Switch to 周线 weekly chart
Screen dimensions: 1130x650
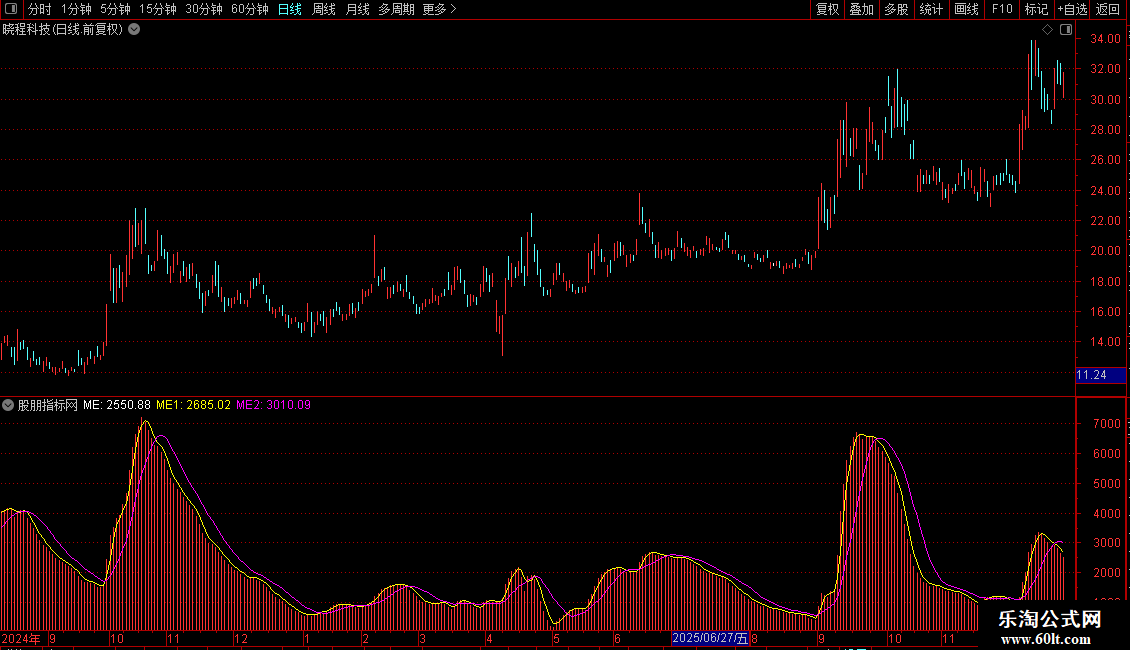pyautogui.click(x=324, y=9)
